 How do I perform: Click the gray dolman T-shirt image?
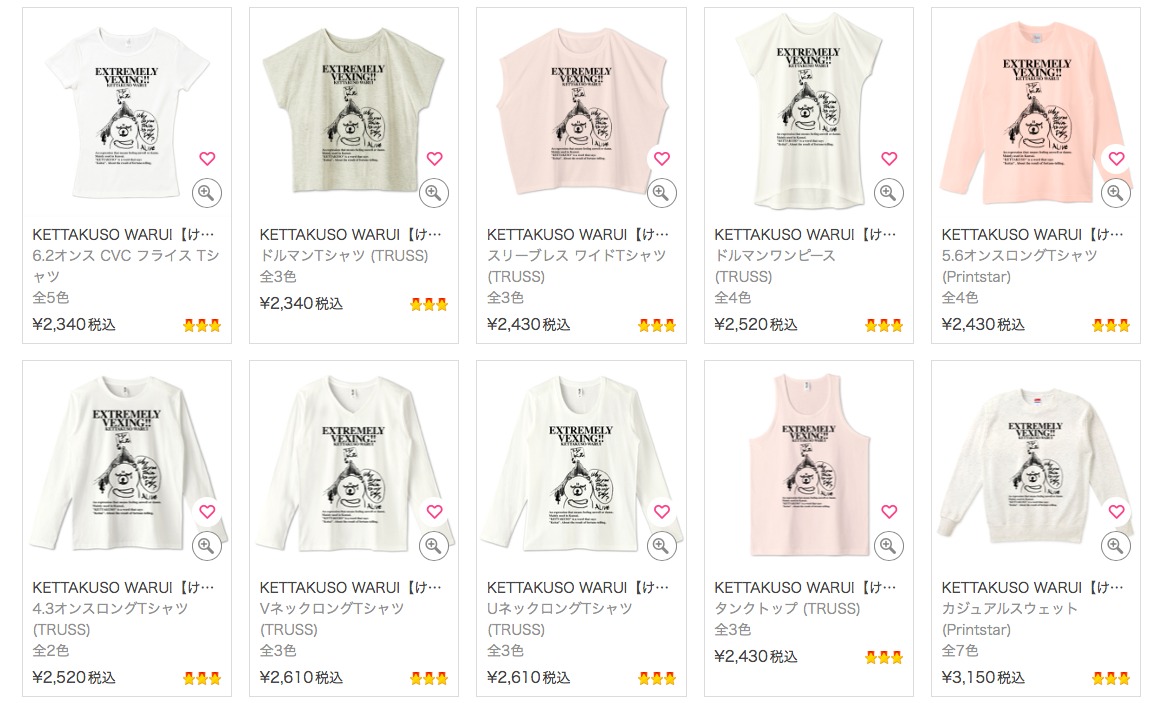pyautogui.click(x=353, y=112)
